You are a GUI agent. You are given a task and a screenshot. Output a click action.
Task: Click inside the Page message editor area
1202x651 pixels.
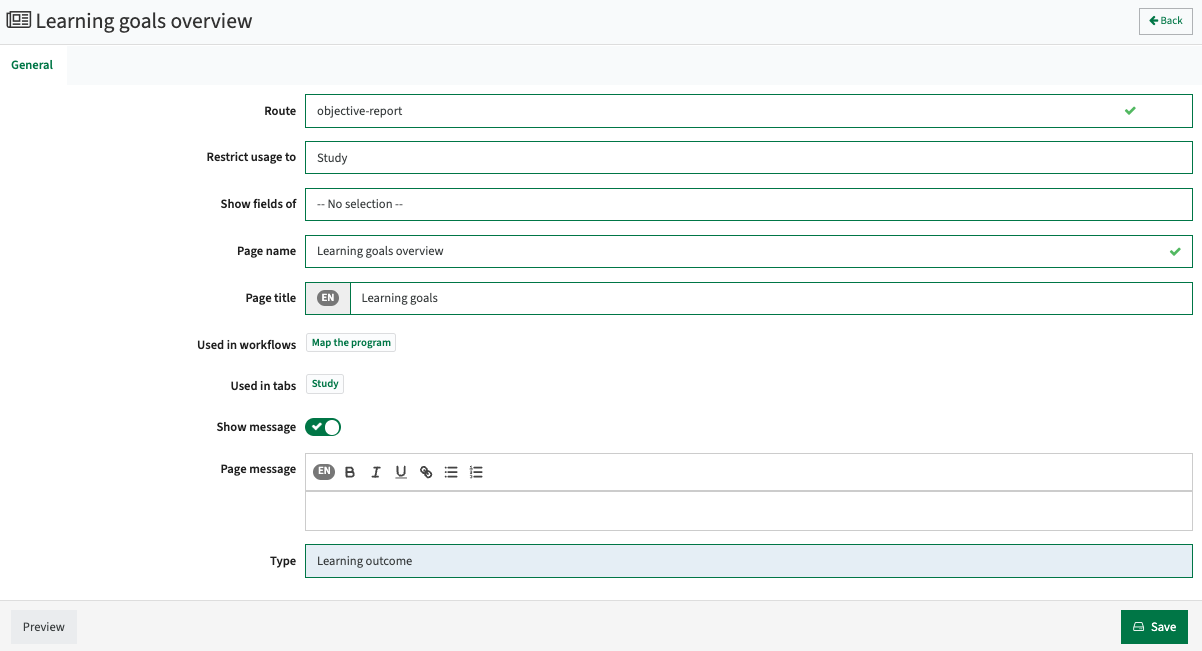point(748,511)
